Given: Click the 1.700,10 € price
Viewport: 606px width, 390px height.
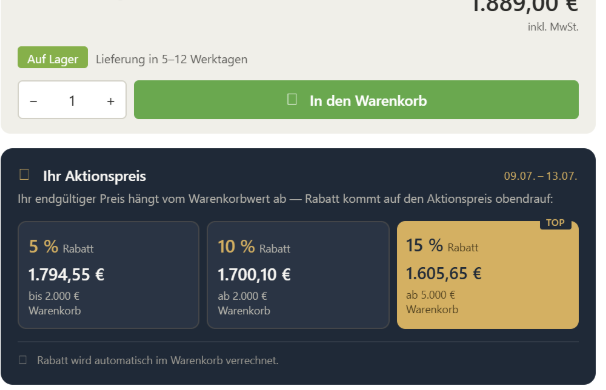Looking at the screenshot, I should pos(254,275).
